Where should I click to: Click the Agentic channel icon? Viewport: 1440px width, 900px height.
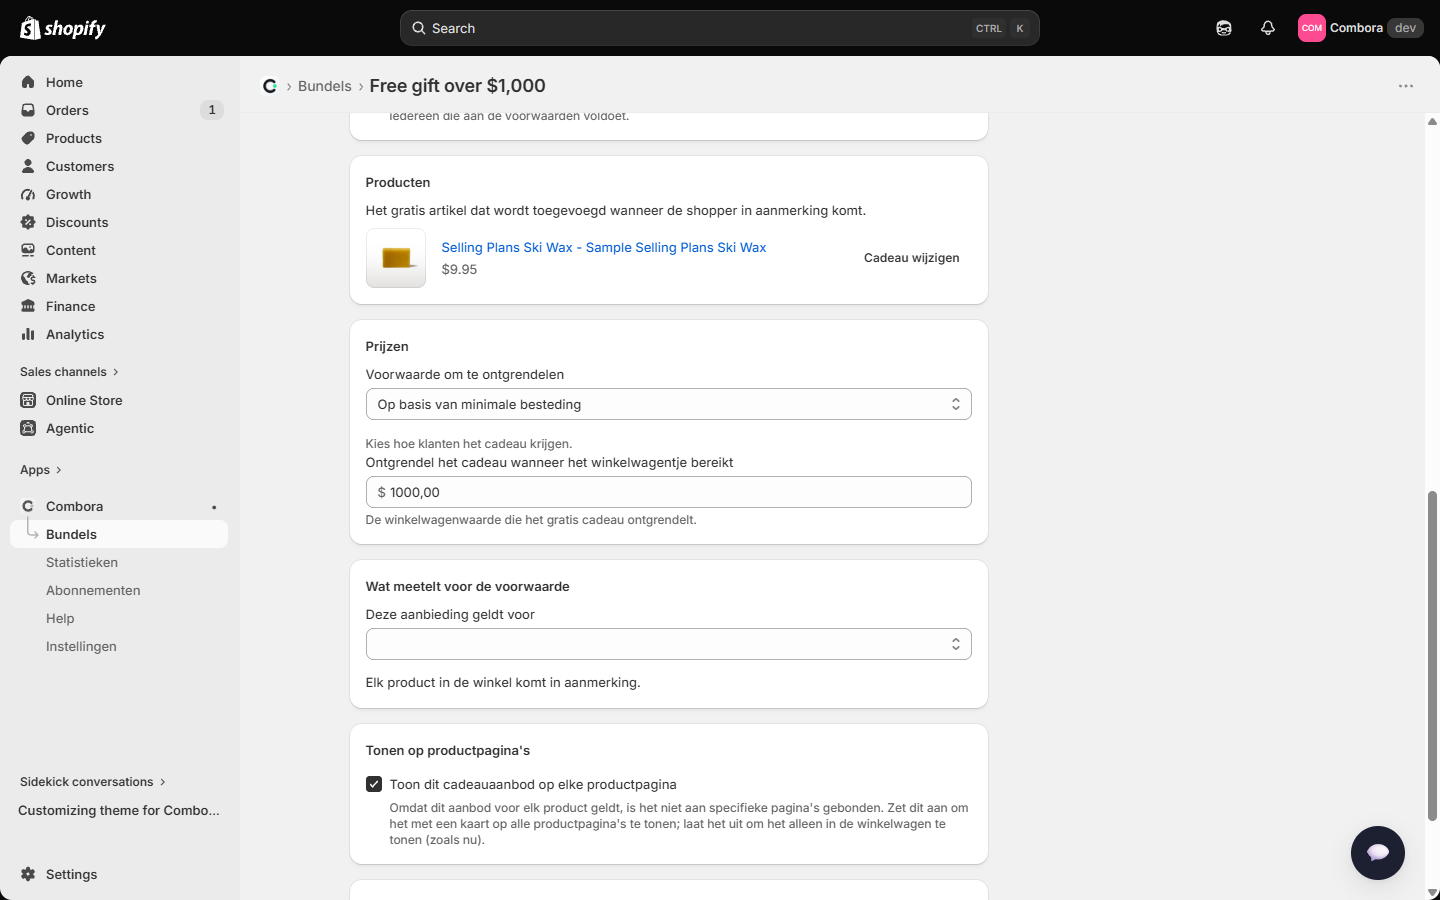click(28, 428)
